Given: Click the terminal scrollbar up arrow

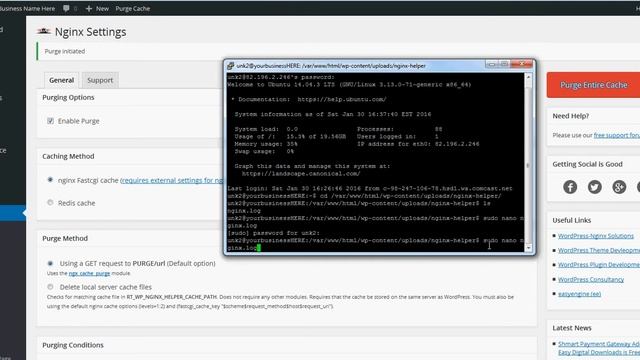Looking at the screenshot, I should [x=529, y=77].
